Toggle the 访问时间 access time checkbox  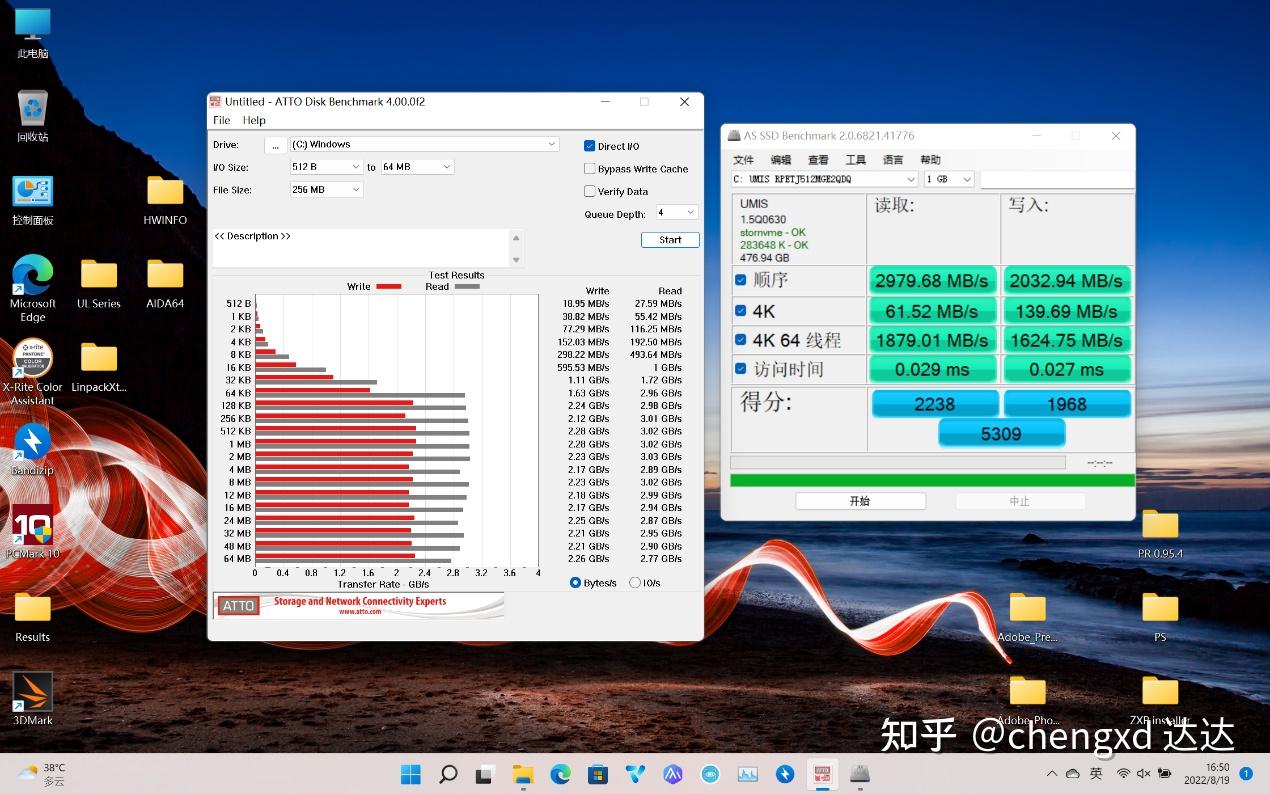click(741, 369)
